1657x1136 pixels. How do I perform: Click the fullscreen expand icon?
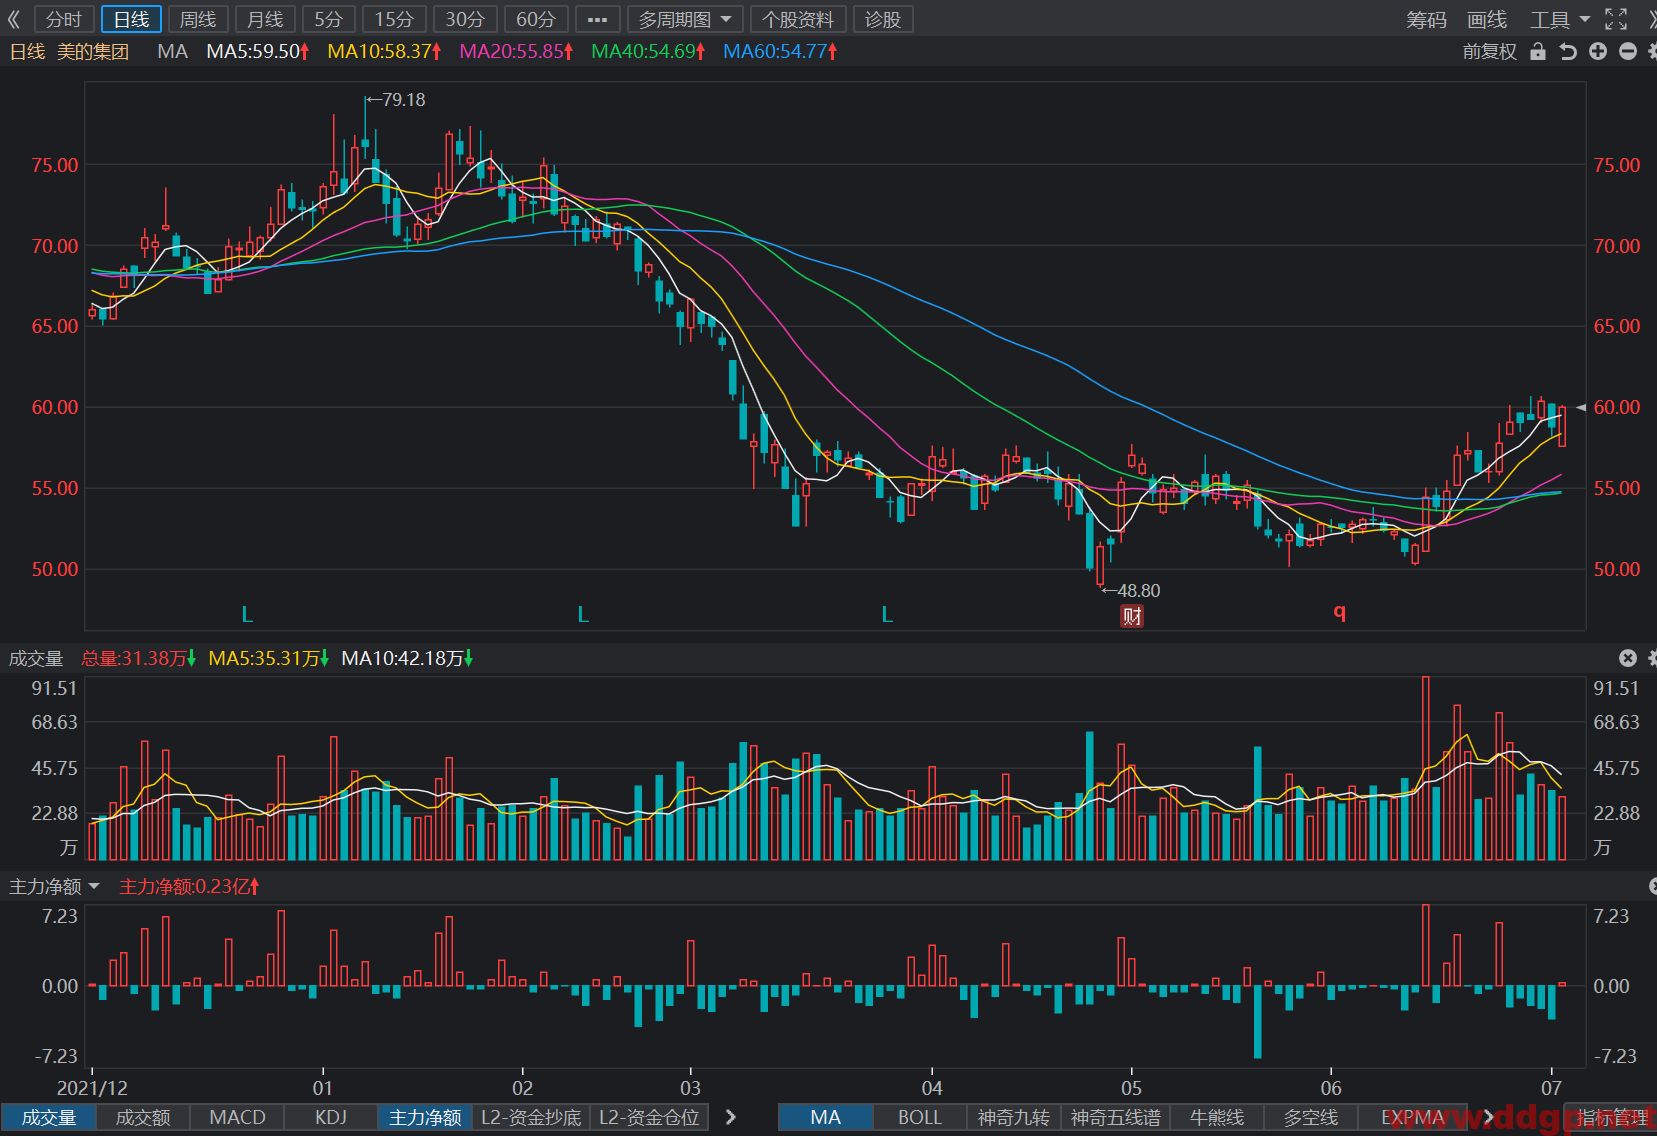[1616, 19]
